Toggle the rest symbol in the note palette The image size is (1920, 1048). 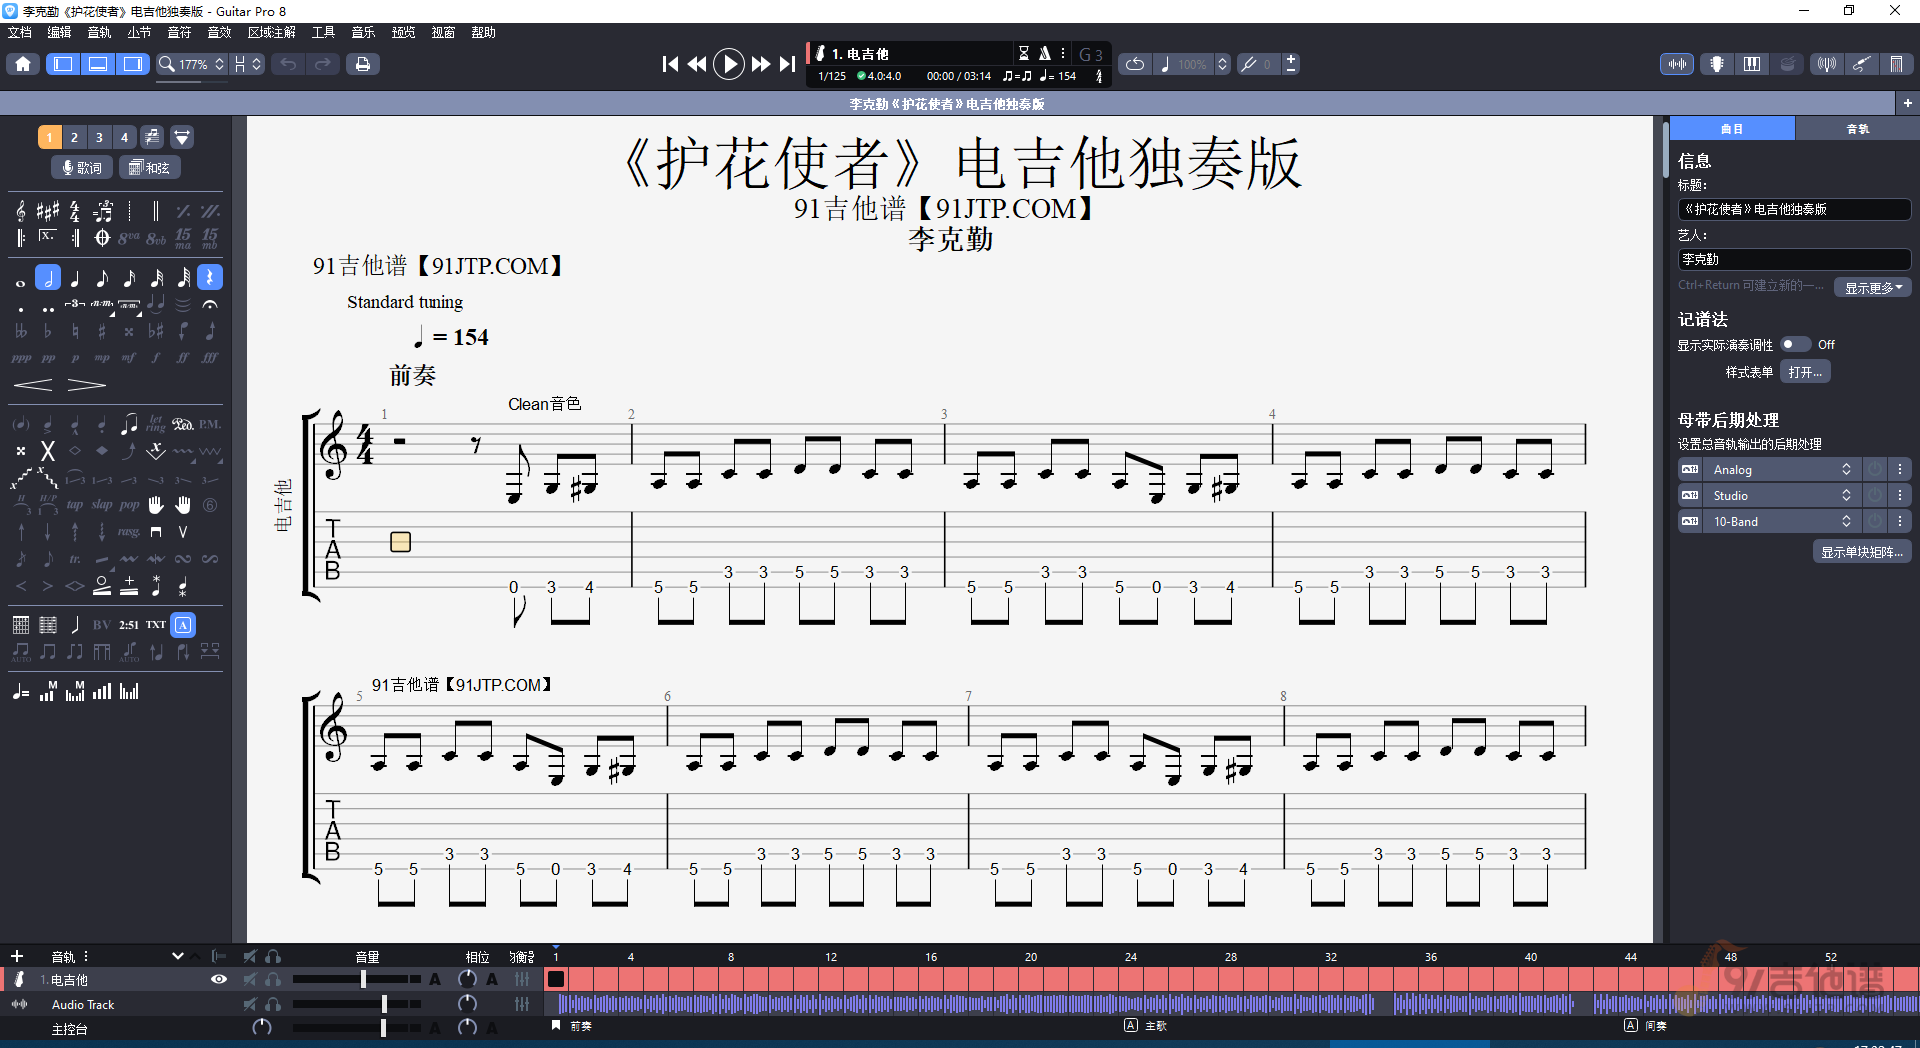pos(210,278)
